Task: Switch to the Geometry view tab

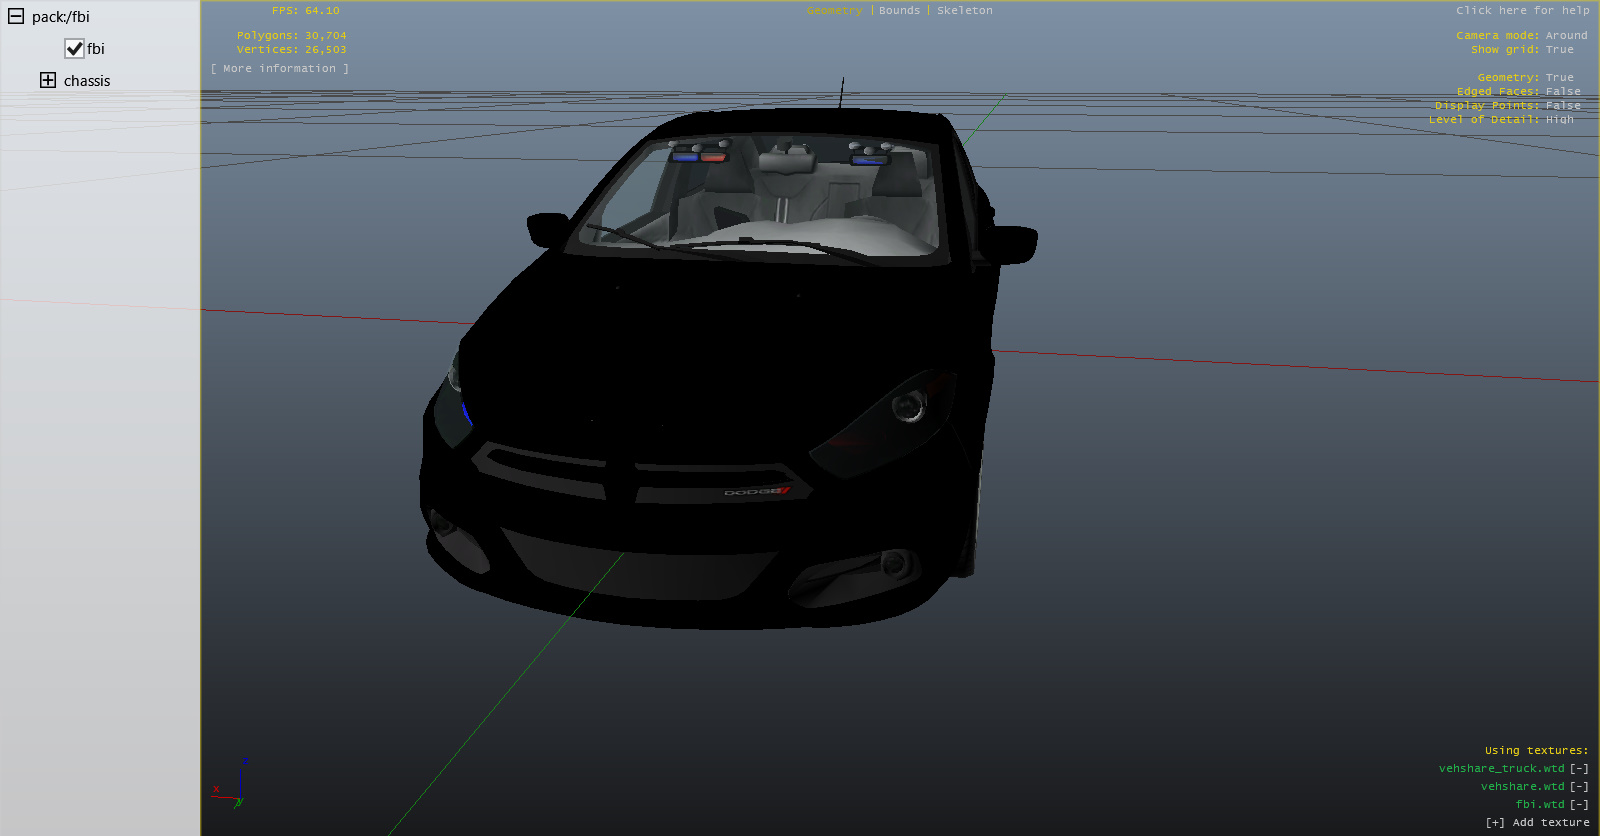Action: pos(834,11)
